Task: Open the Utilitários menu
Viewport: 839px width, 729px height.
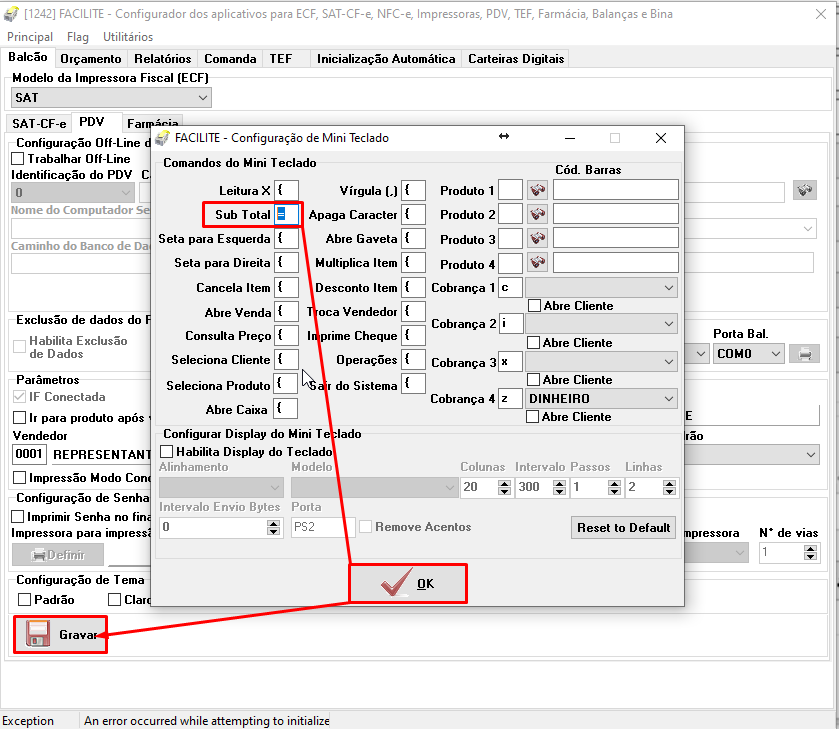Action: (128, 36)
